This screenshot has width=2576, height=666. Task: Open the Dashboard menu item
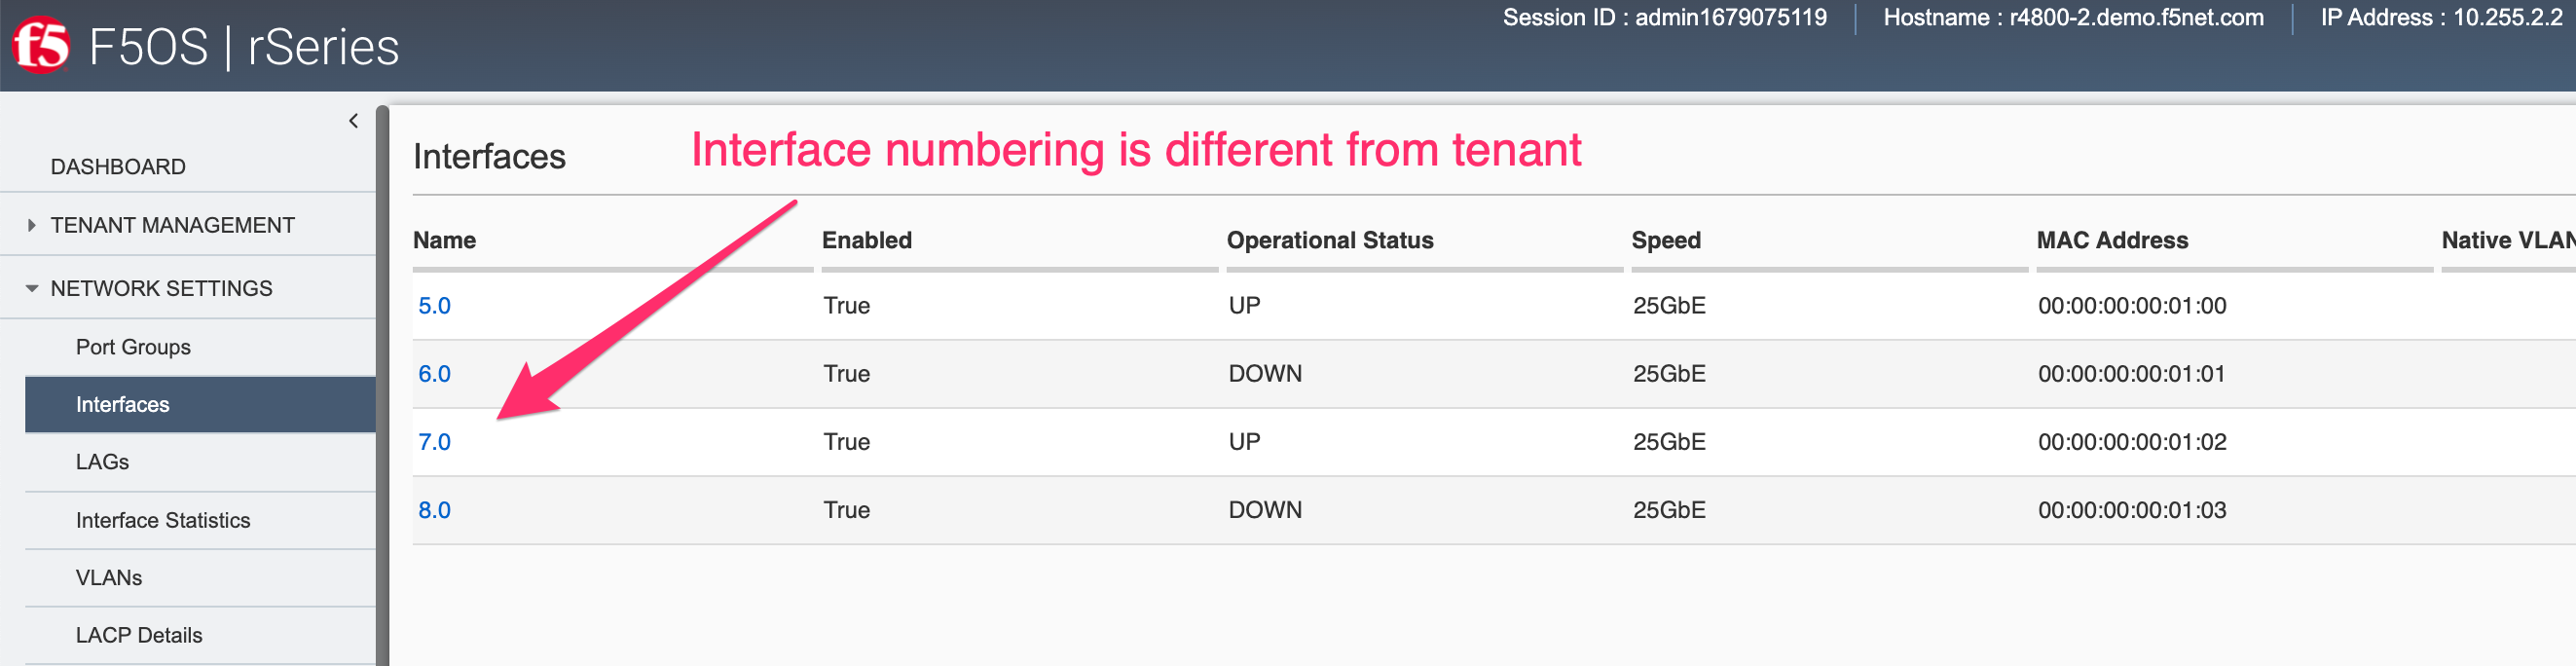coord(118,166)
